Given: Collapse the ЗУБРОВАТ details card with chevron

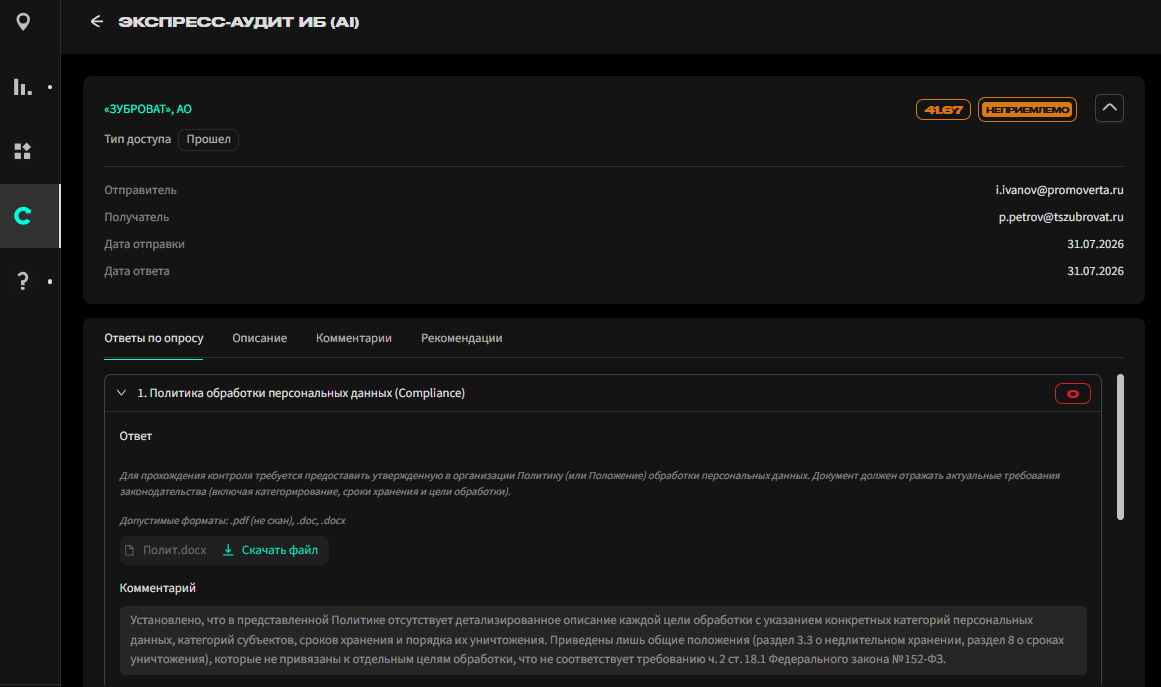Looking at the screenshot, I should point(1108,108).
